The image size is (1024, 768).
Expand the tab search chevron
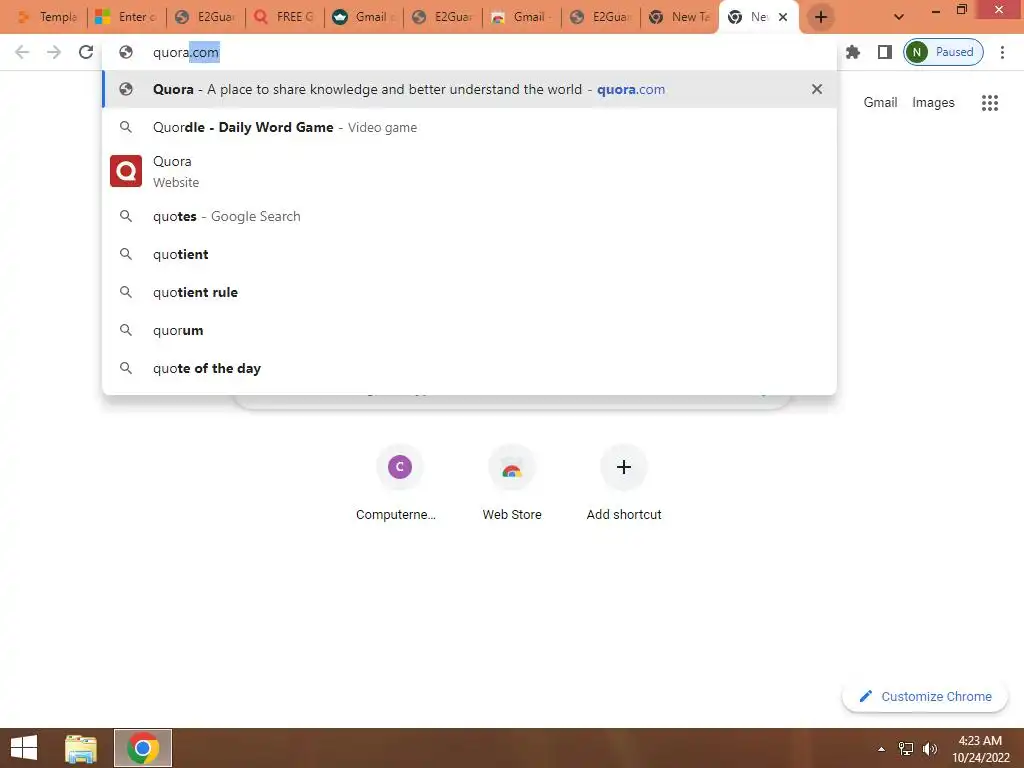(899, 17)
